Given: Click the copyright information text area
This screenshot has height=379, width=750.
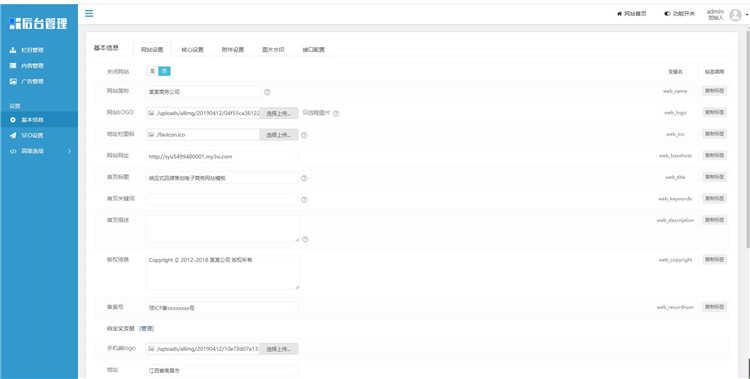Looking at the screenshot, I should click(223, 272).
